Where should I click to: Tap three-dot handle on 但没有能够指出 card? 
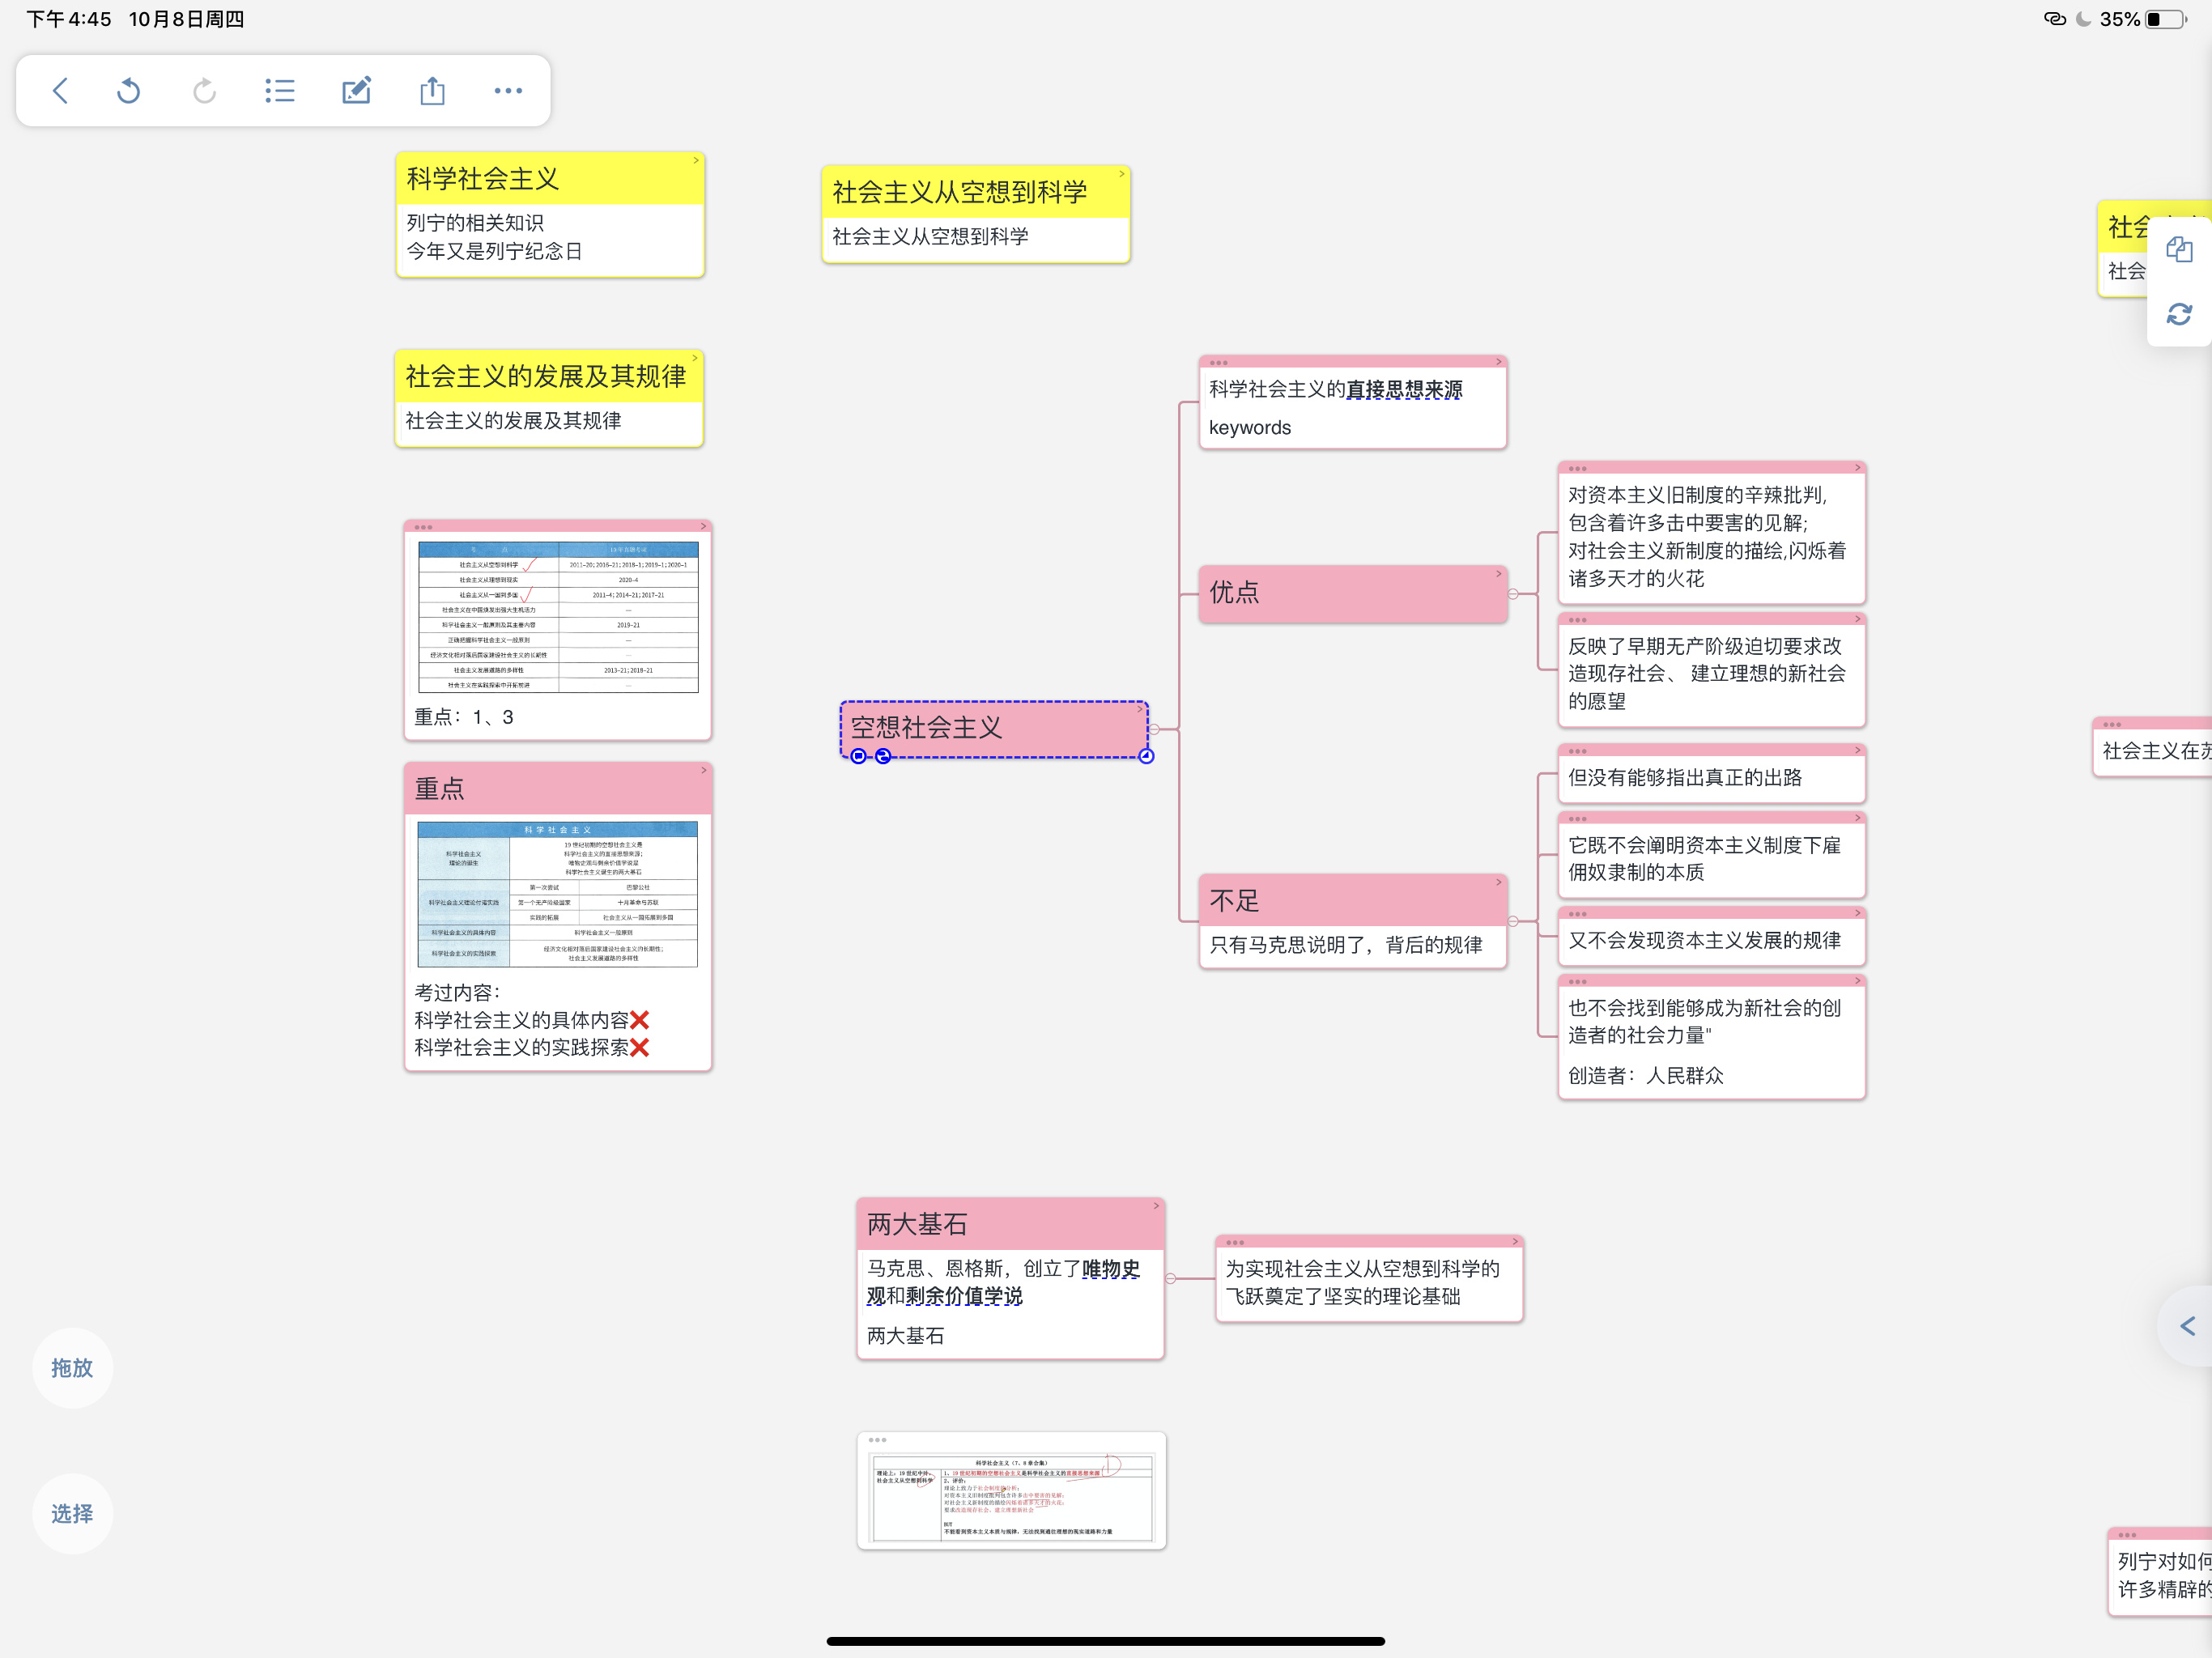1577,751
